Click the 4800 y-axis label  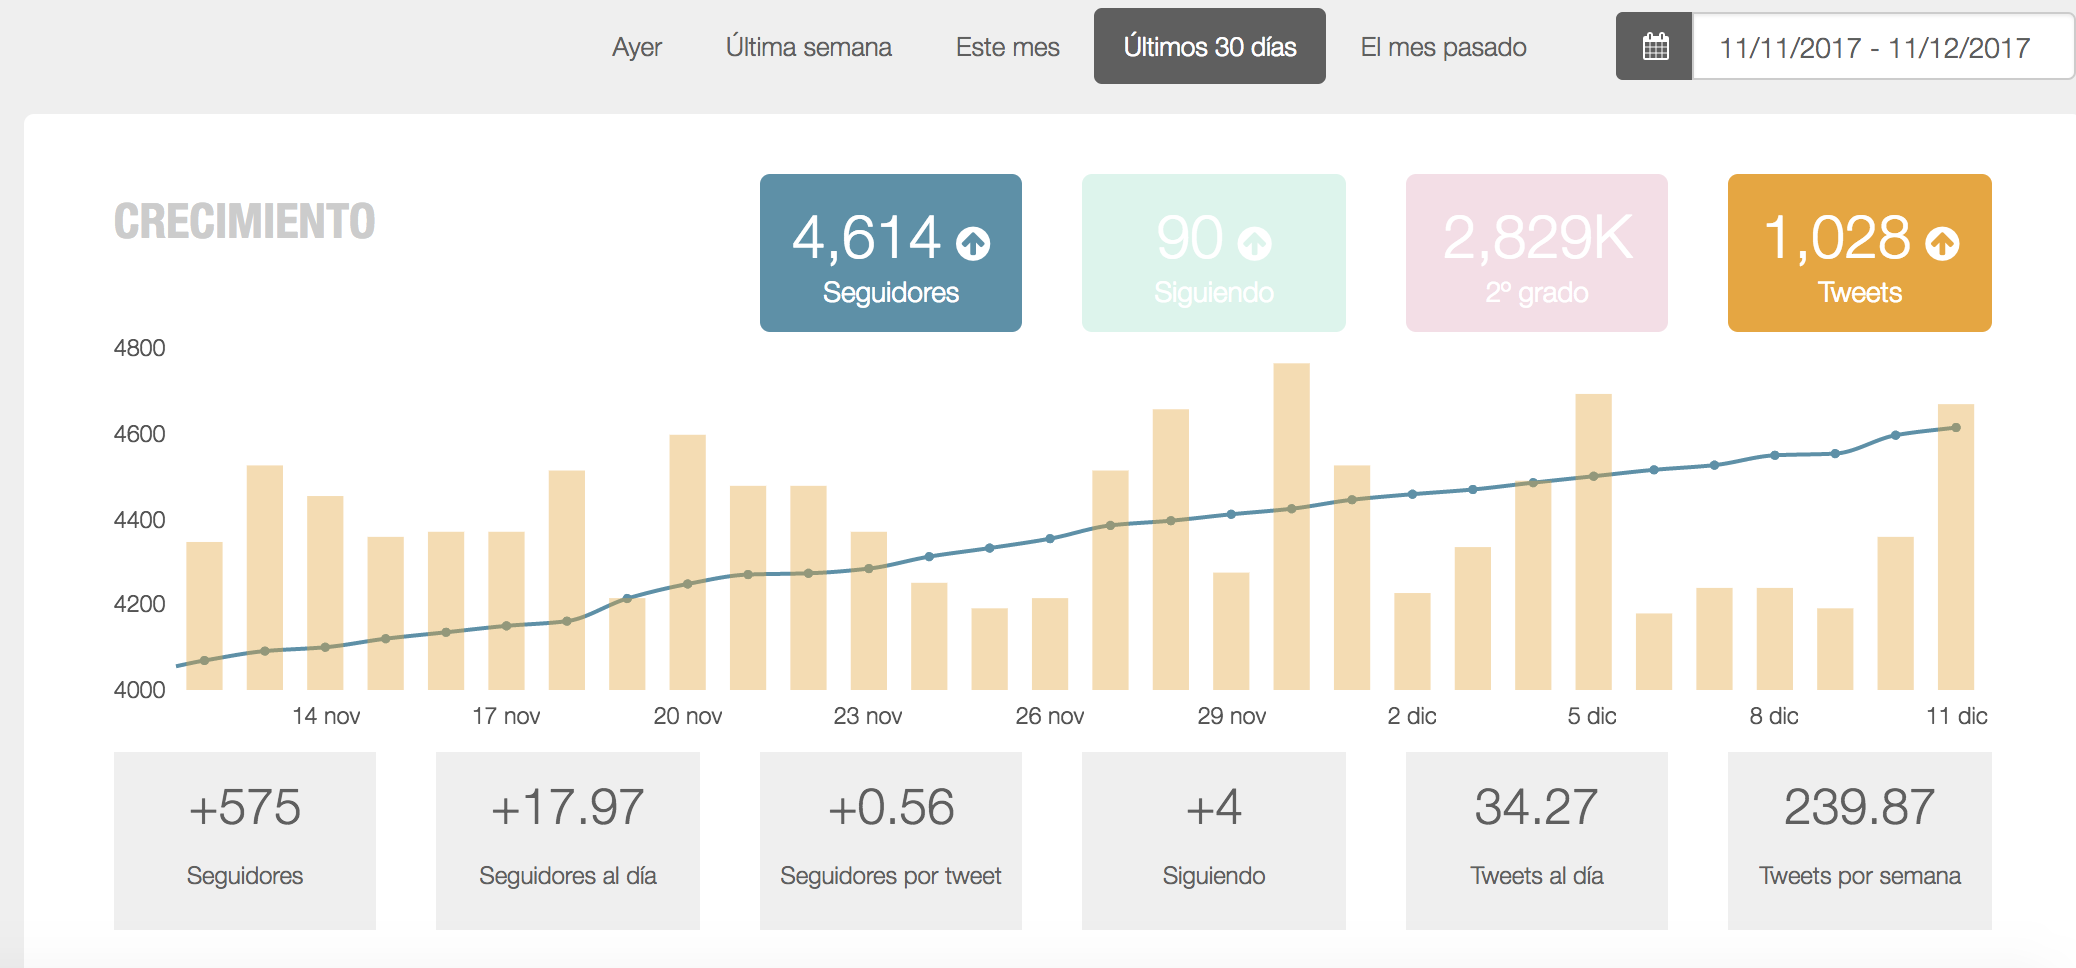140,348
